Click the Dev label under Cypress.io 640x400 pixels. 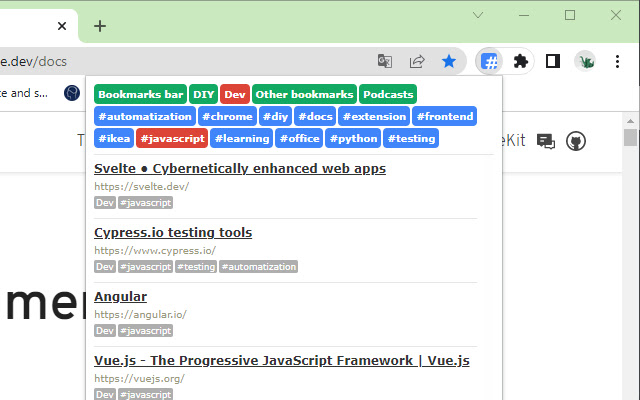pos(105,267)
